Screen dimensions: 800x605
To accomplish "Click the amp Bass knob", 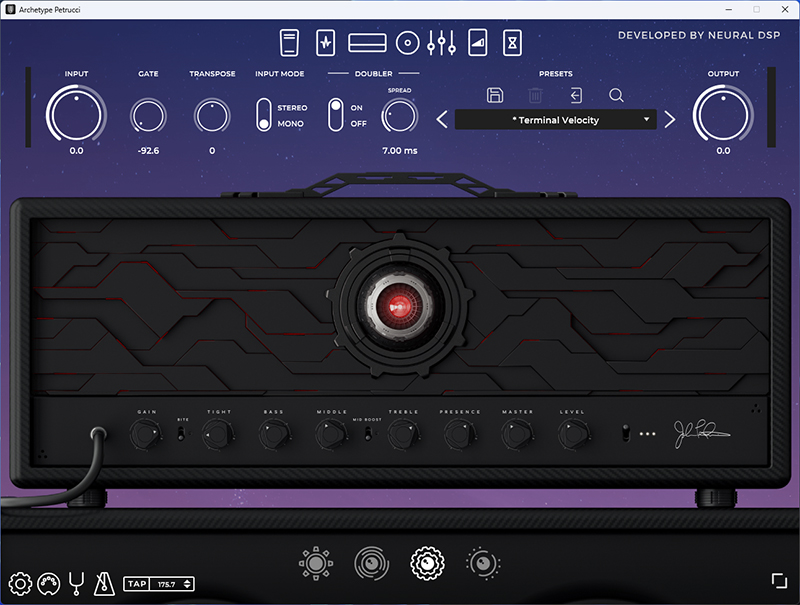I will point(275,435).
